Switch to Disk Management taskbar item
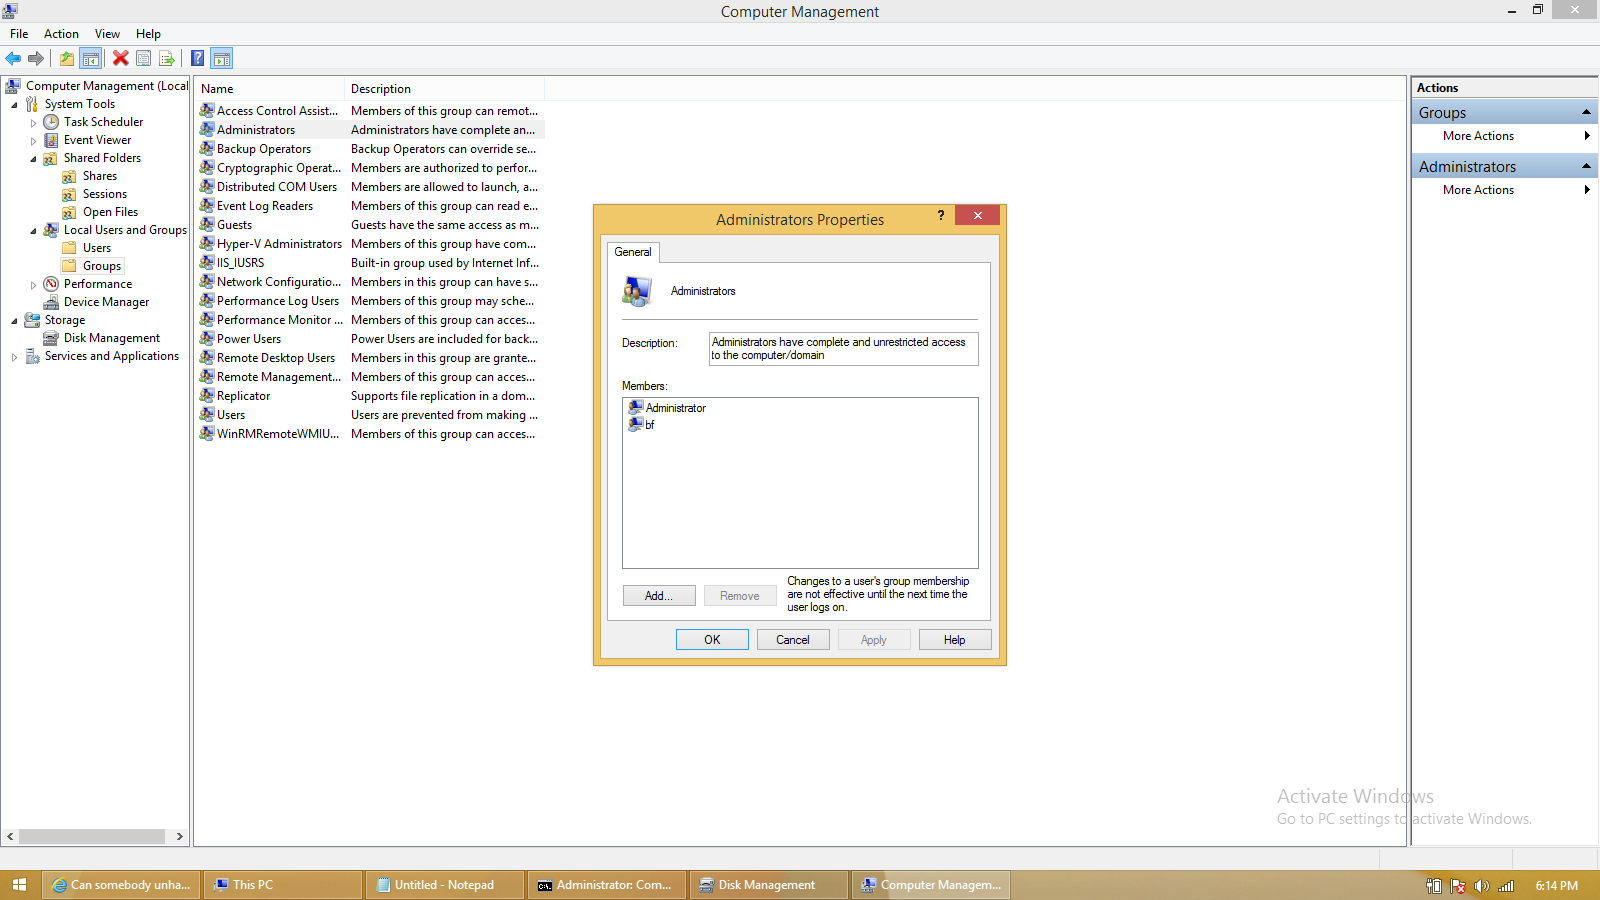 (768, 885)
